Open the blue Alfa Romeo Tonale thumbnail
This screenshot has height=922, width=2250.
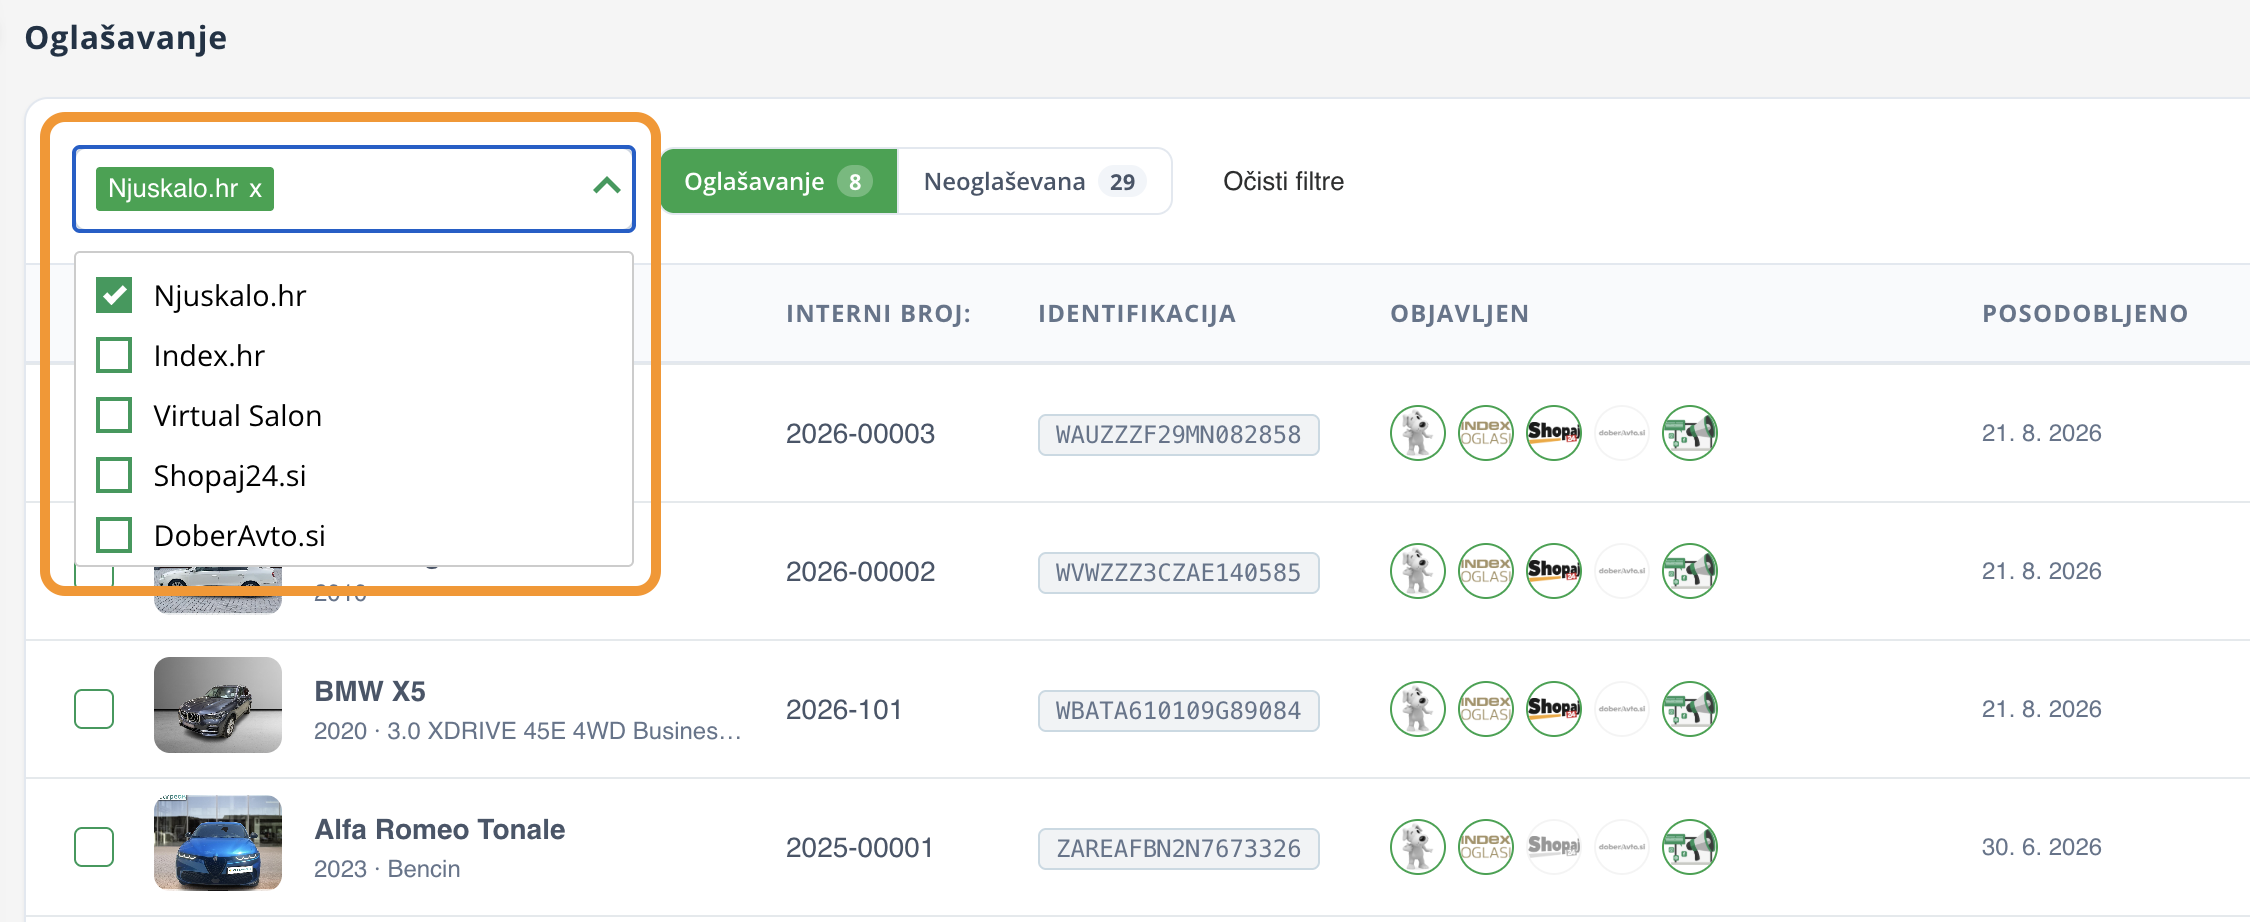click(218, 843)
